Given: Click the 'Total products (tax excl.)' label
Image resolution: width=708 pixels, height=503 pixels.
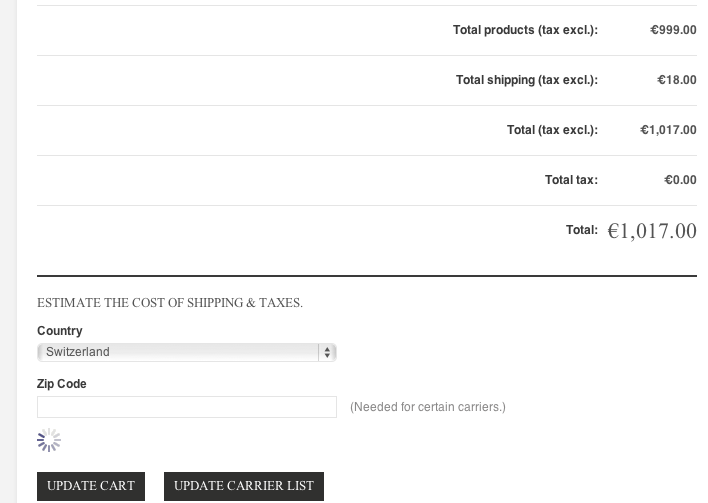Looking at the screenshot, I should point(525,30).
